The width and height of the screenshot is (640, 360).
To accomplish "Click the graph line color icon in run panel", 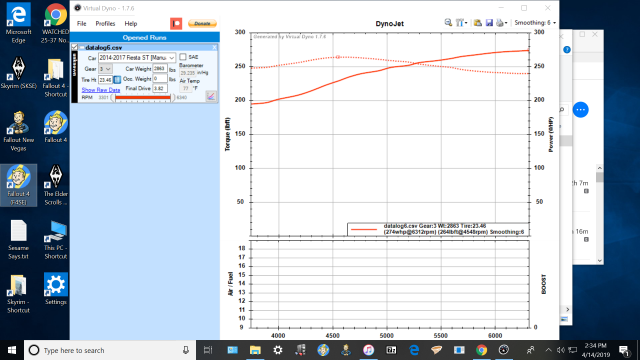I will tap(211, 96).
